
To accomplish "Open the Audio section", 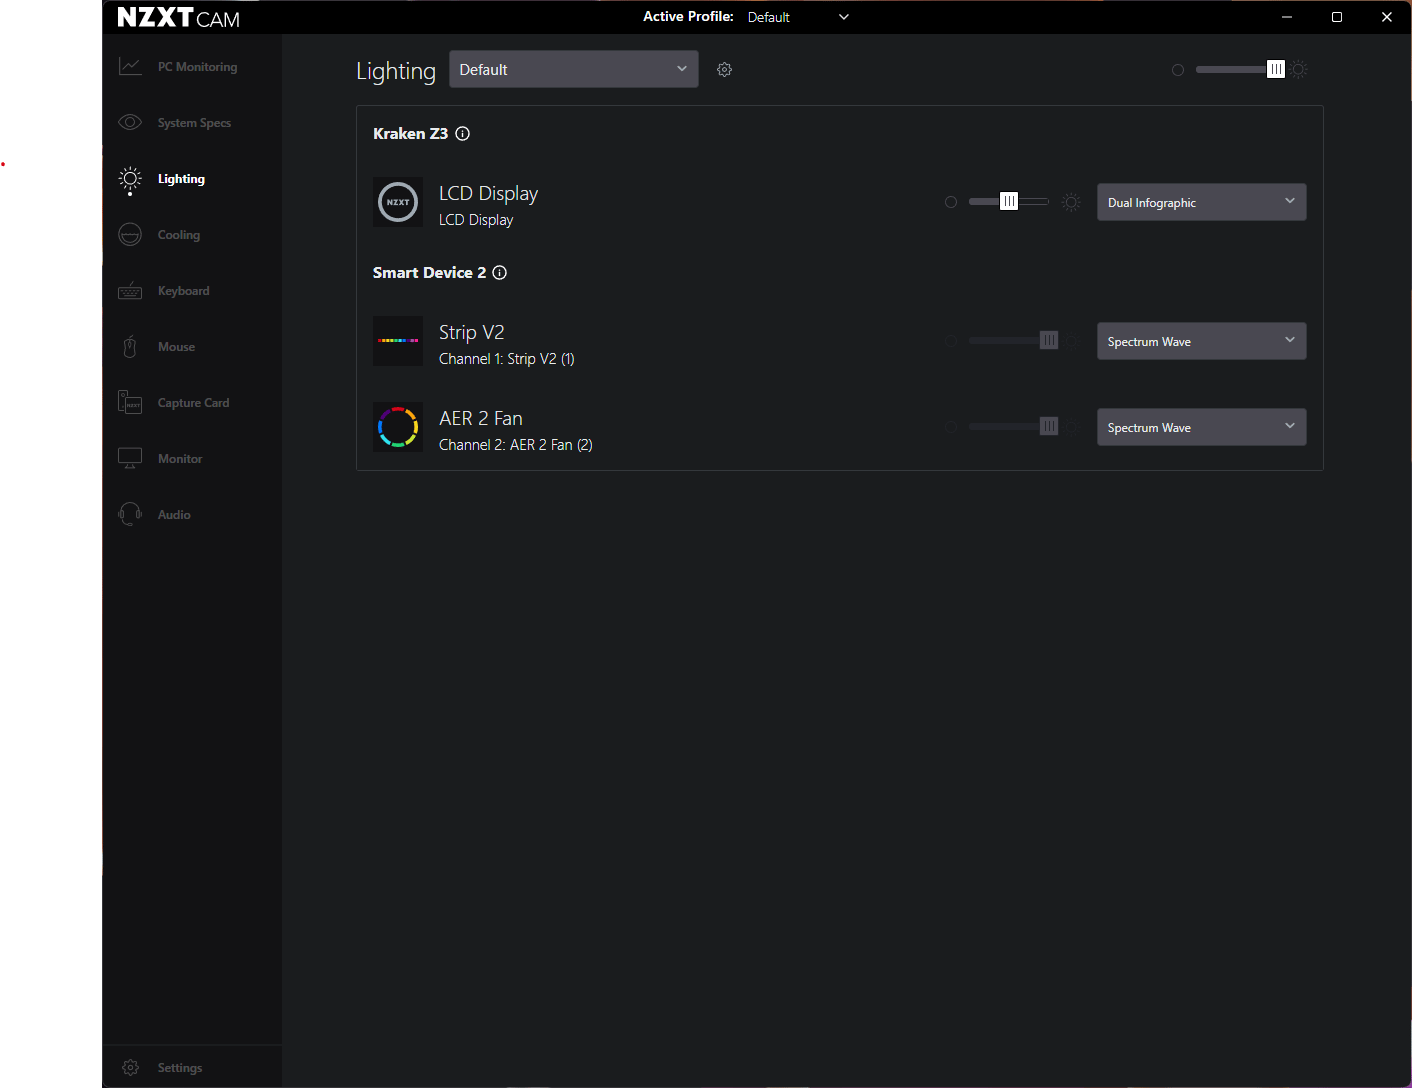I will point(174,515).
